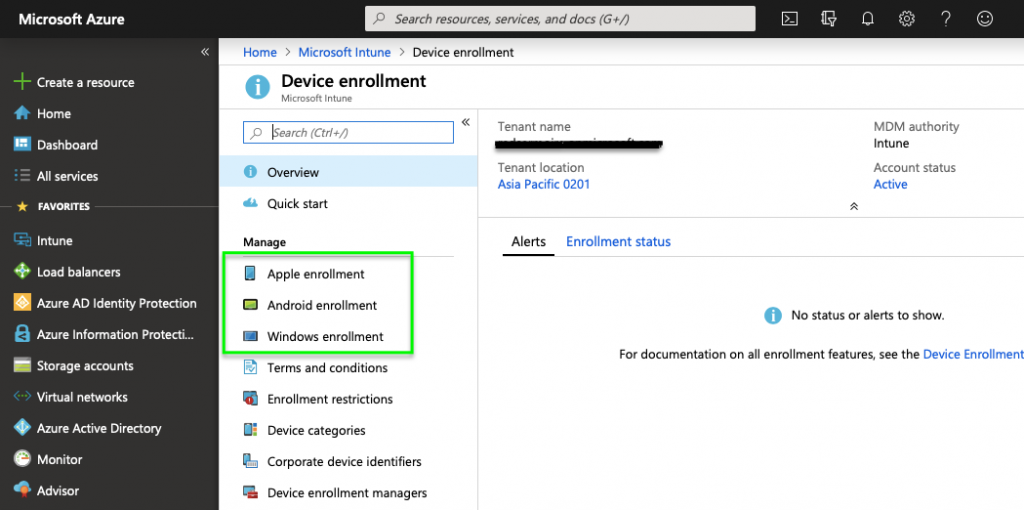Open Apple enrollment menu item

coord(316,274)
